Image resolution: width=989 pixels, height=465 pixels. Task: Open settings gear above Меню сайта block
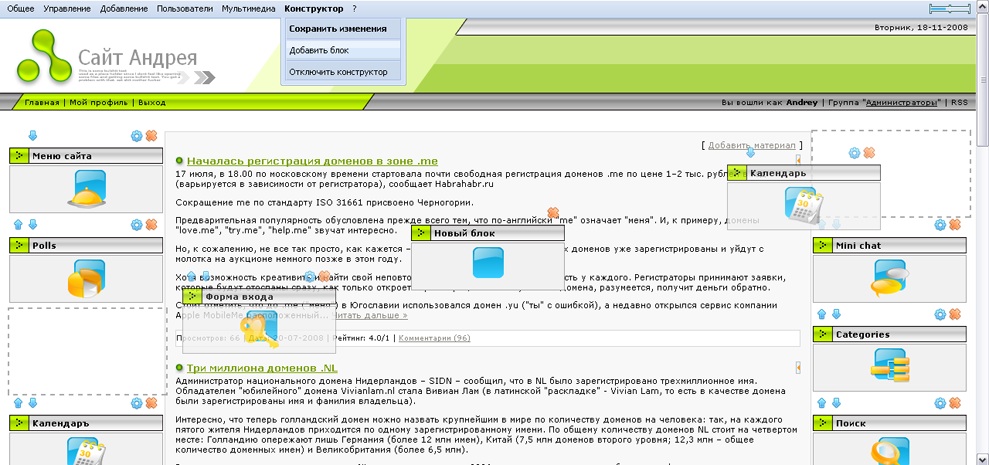(137, 136)
